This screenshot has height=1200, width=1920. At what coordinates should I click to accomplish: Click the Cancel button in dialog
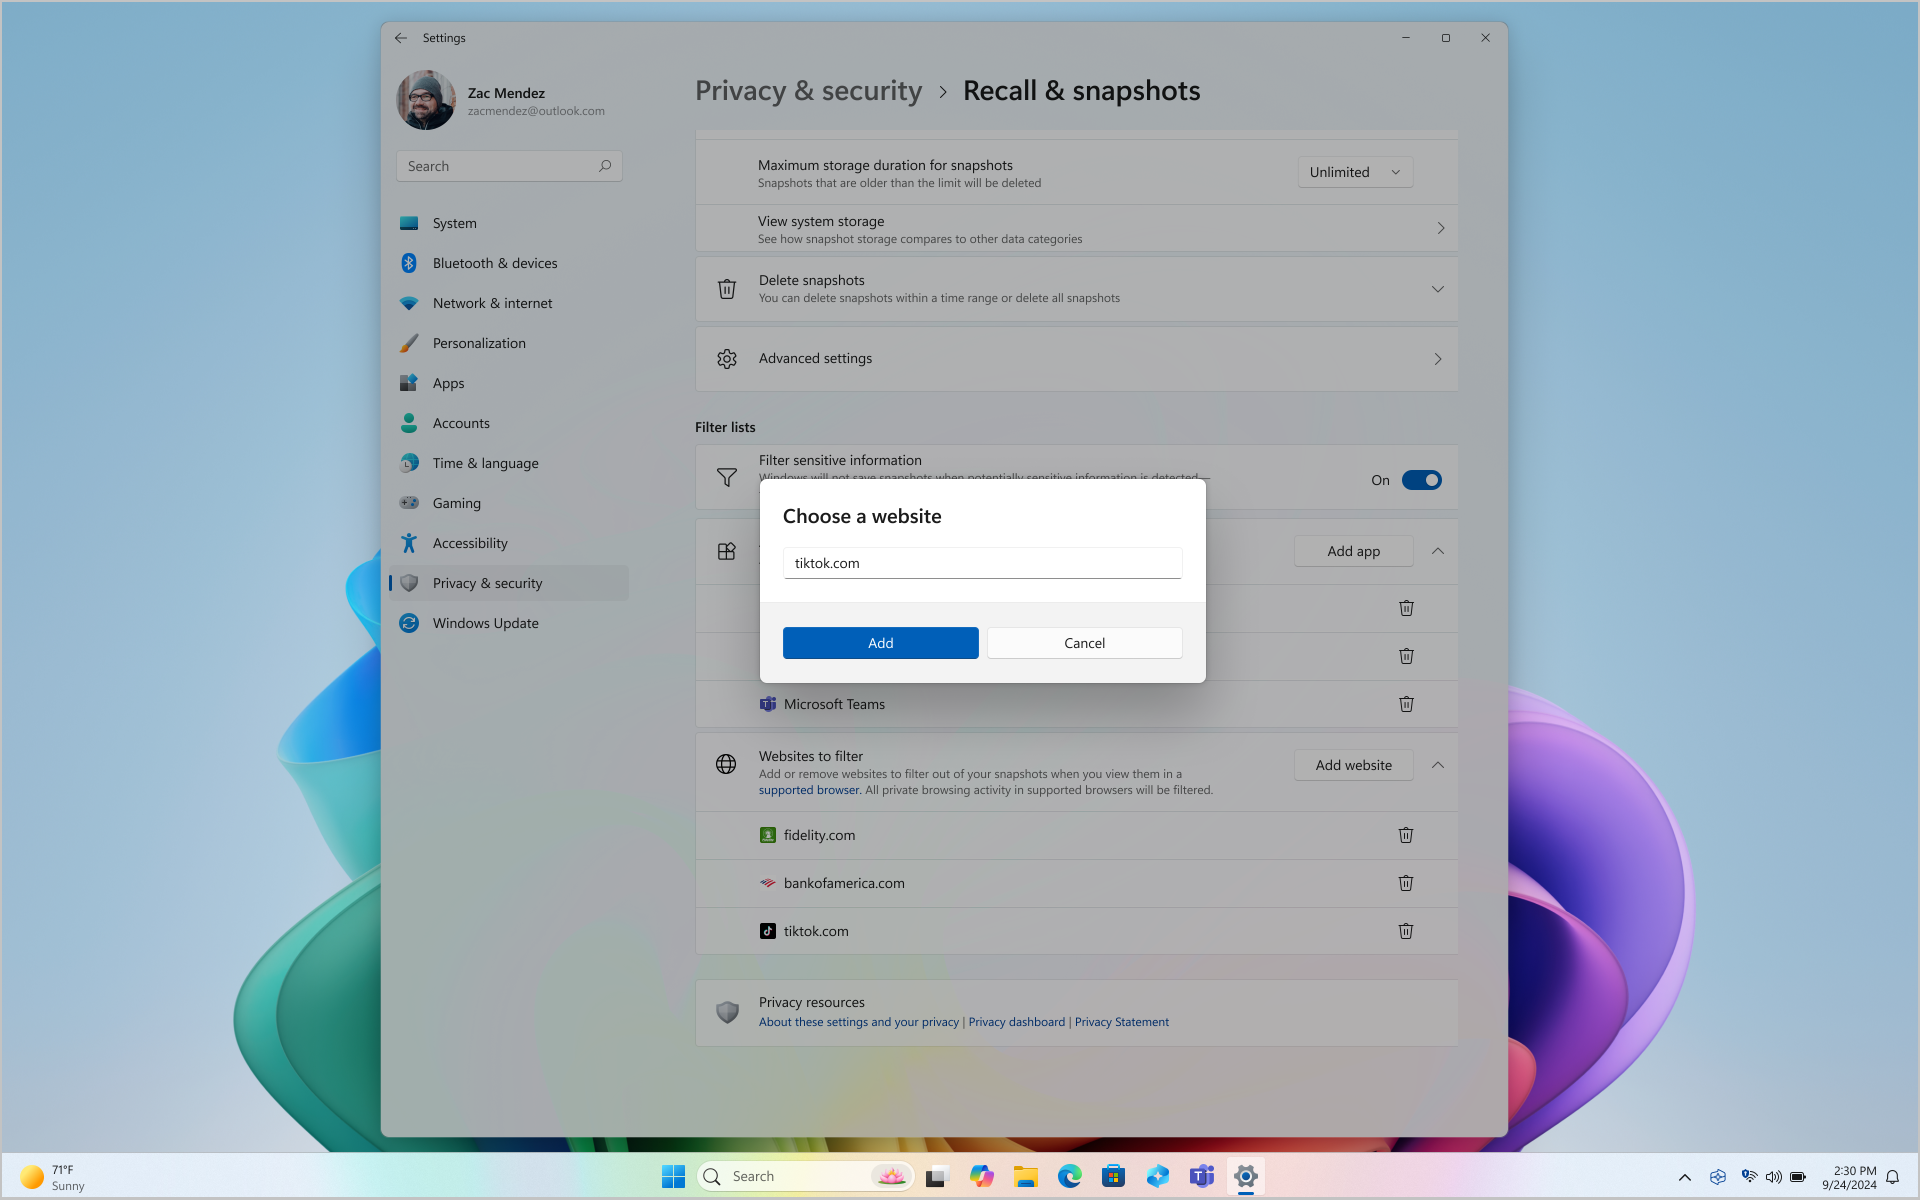coord(1084,641)
